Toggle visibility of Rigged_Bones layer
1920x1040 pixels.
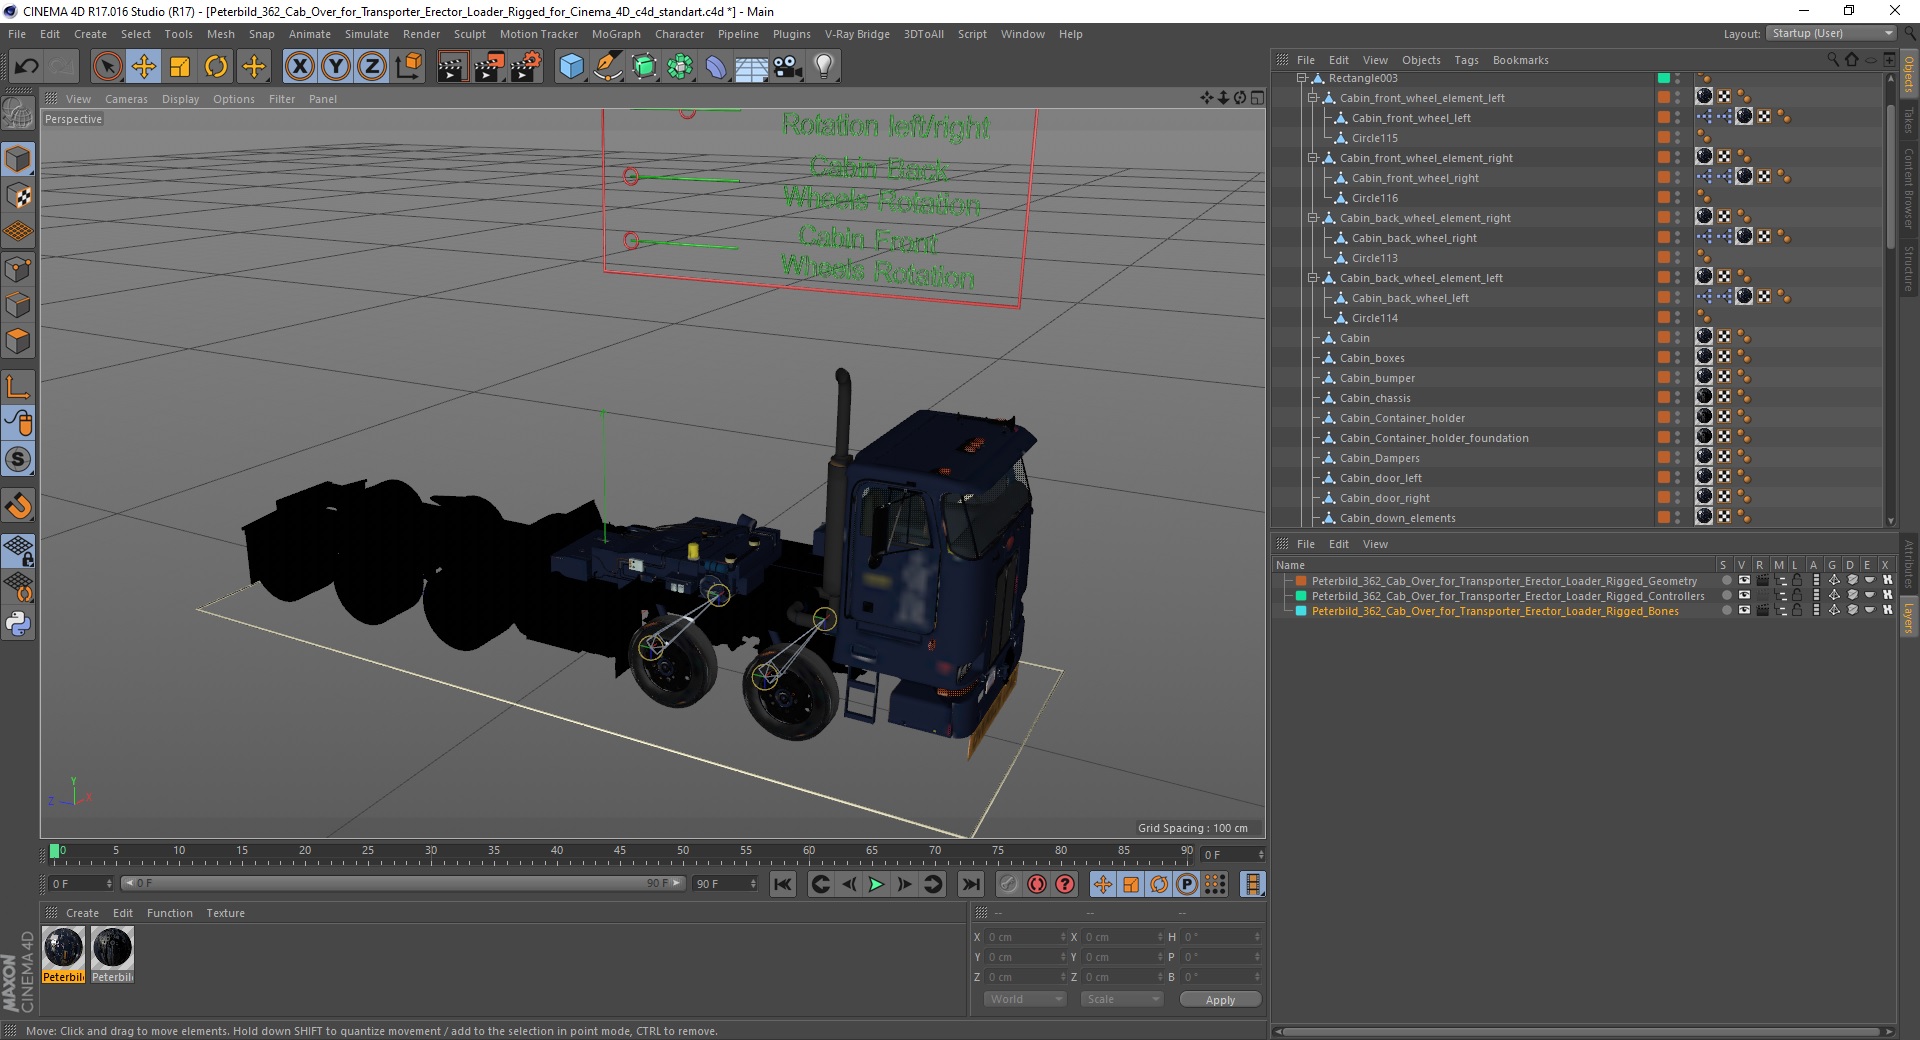[1744, 610]
